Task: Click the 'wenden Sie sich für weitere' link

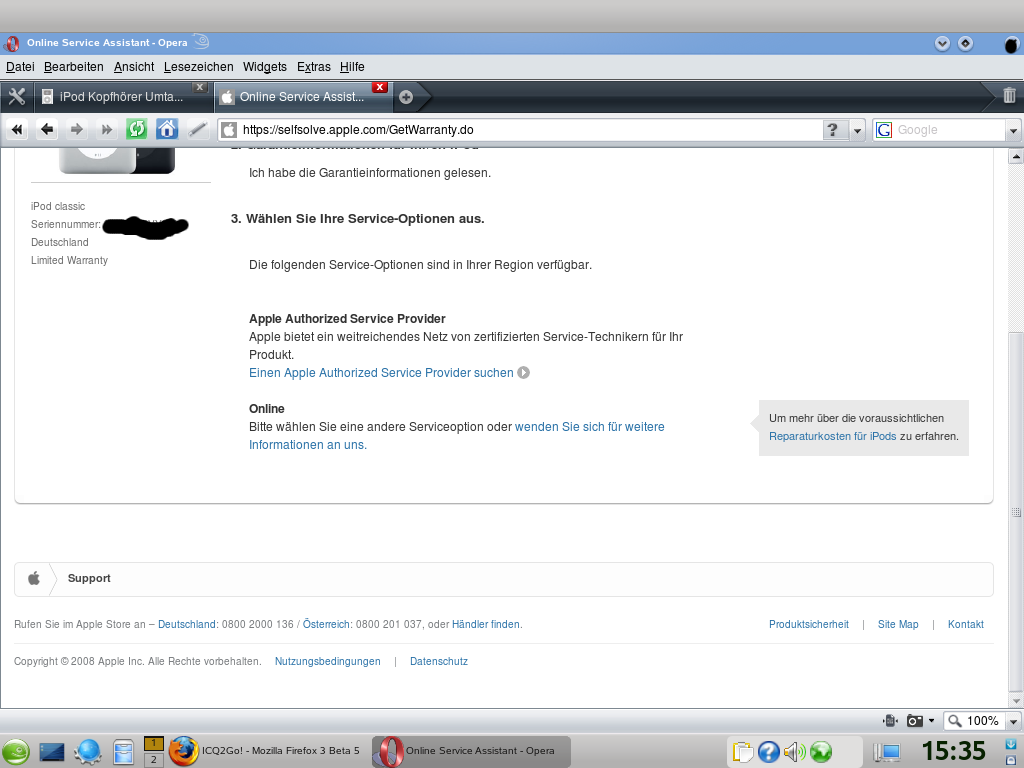Action: coord(590,426)
